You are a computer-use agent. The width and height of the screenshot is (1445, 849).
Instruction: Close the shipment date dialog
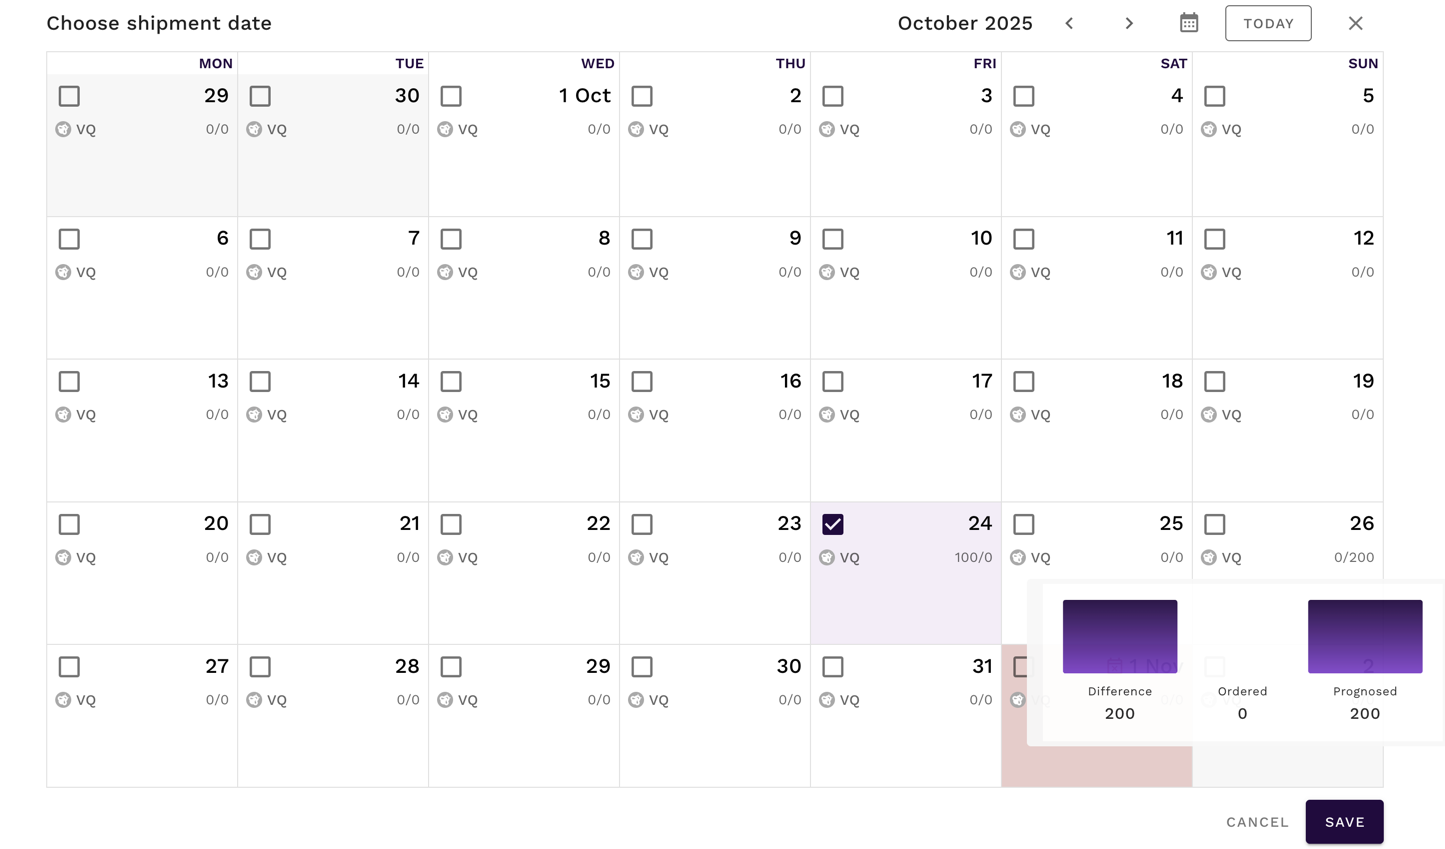pyautogui.click(x=1355, y=23)
